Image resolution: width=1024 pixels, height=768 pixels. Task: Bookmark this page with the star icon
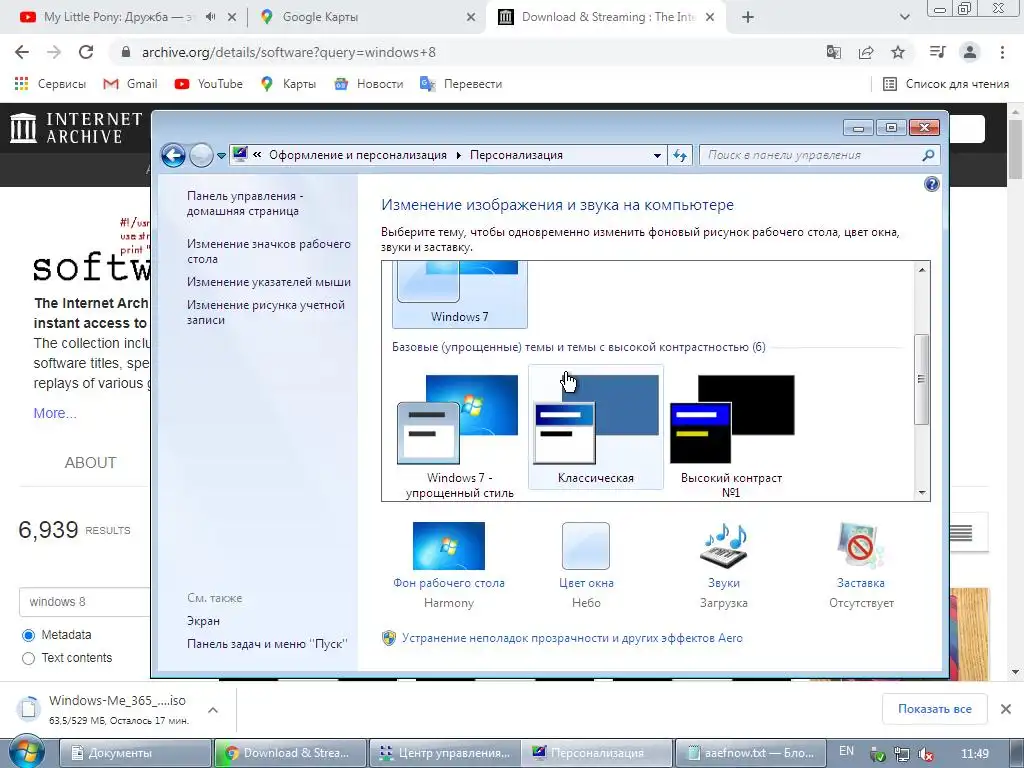[898, 52]
